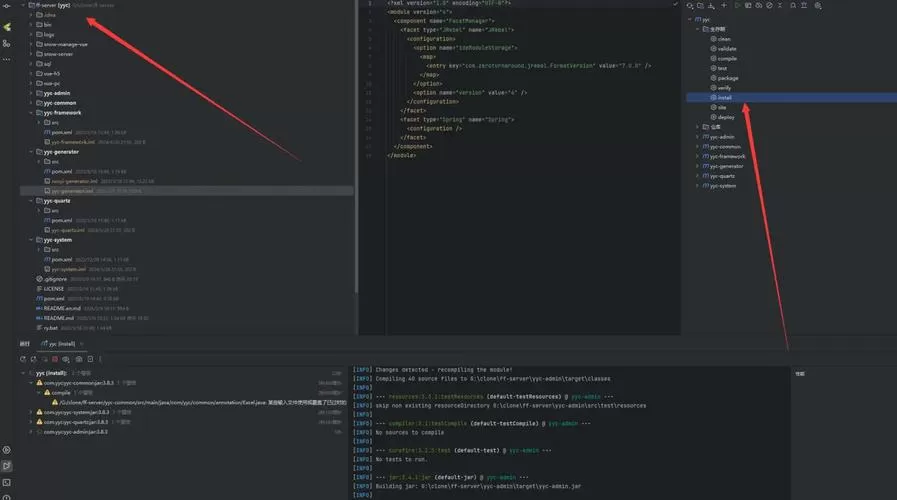Image resolution: width=897 pixels, height=500 pixels.
Task: Open Run tool window sidebar icon
Action: tap(7, 466)
